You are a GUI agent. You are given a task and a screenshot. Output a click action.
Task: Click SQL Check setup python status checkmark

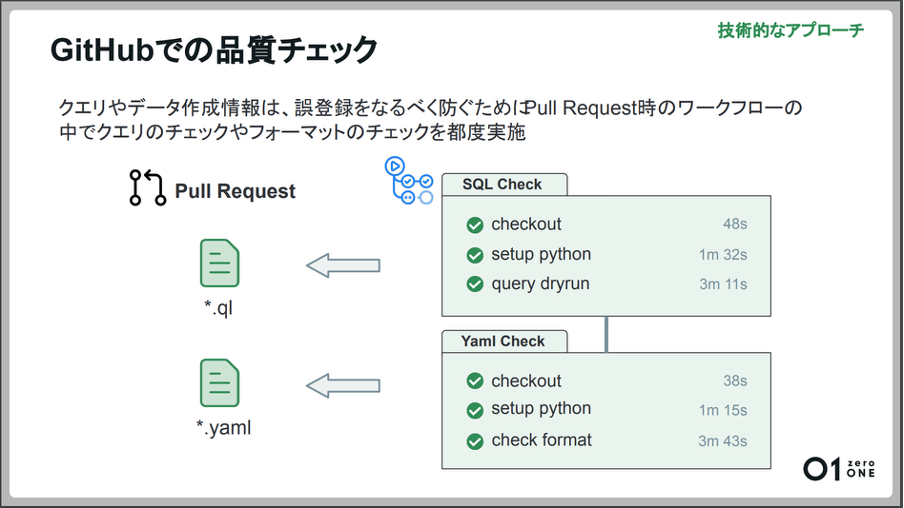475,255
